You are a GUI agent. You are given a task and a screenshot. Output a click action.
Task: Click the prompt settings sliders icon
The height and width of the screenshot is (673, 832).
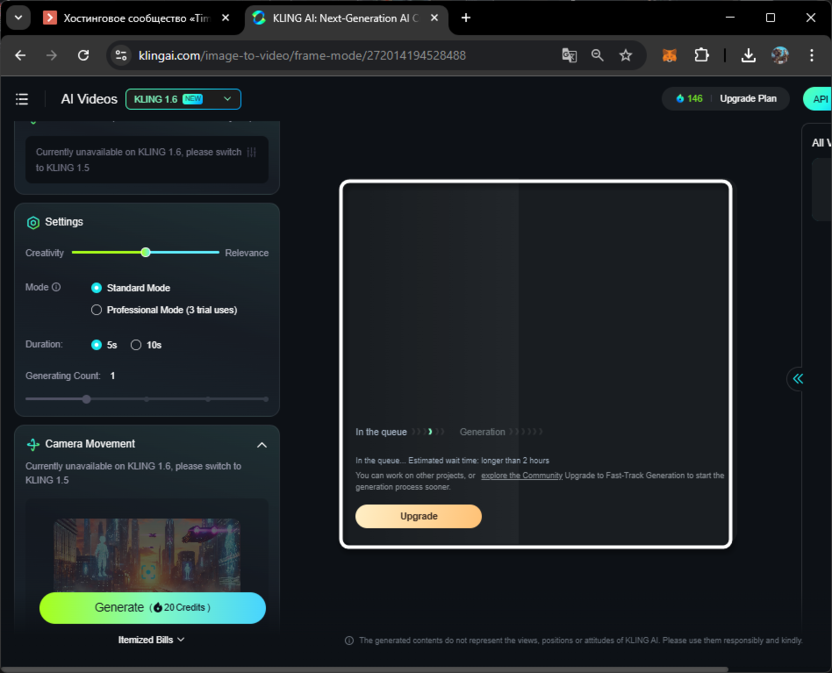coord(252,152)
